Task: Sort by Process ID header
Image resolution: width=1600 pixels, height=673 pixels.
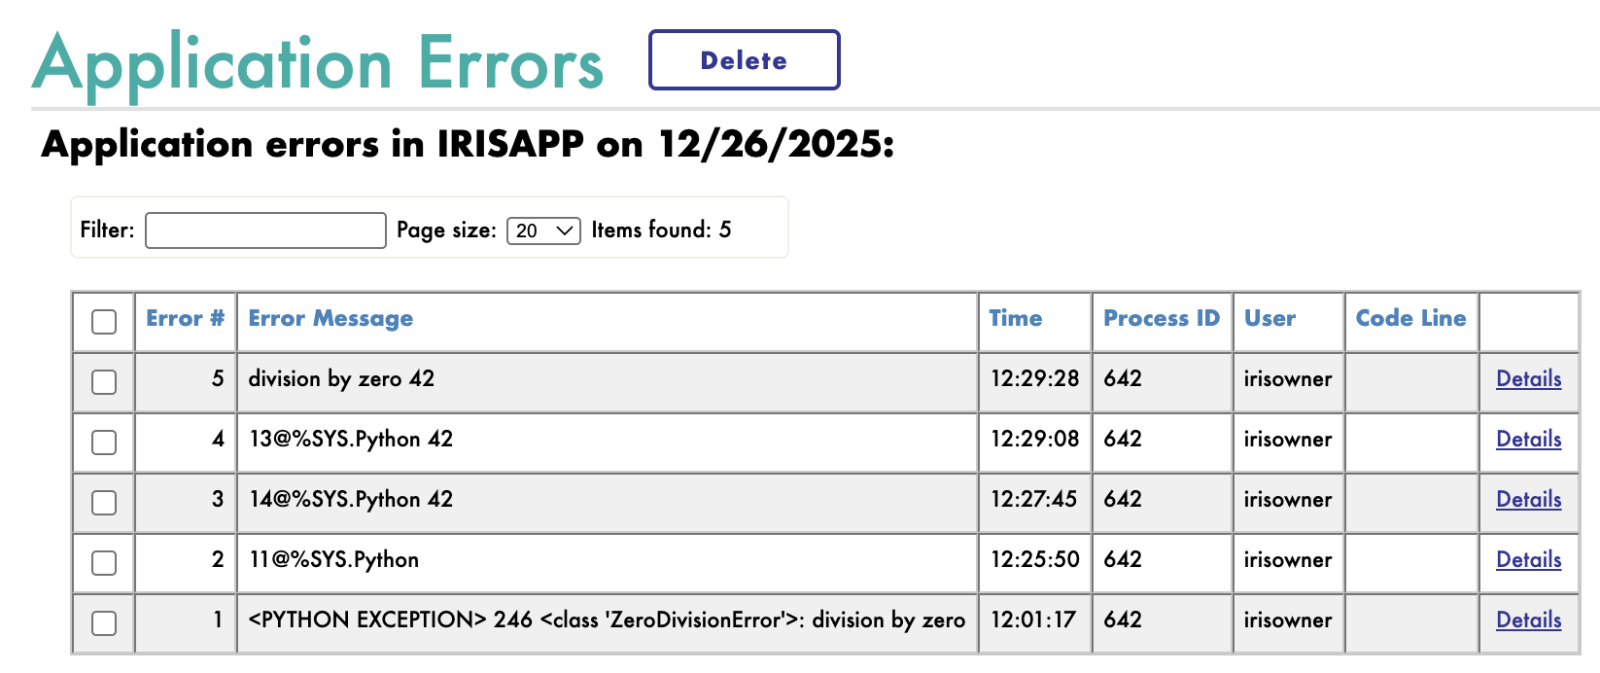Action: click(1161, 319)
